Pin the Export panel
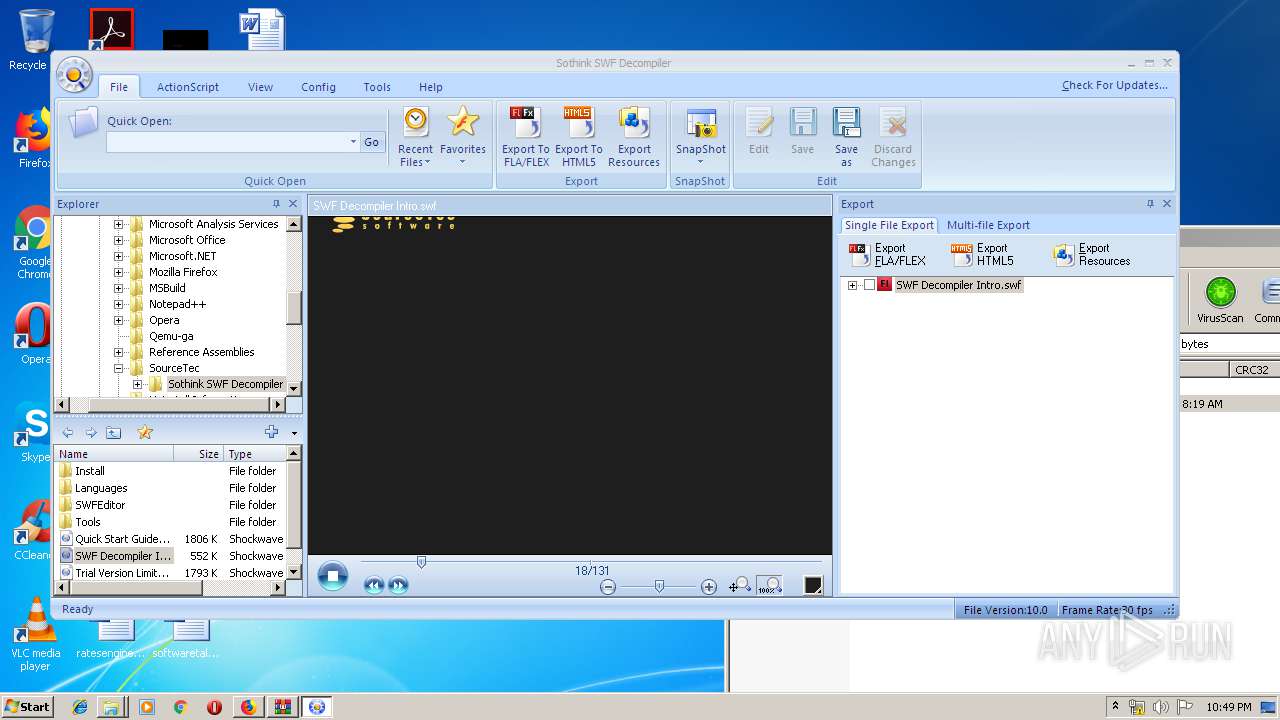1280x720 pixels. (x=1150, y=204)
